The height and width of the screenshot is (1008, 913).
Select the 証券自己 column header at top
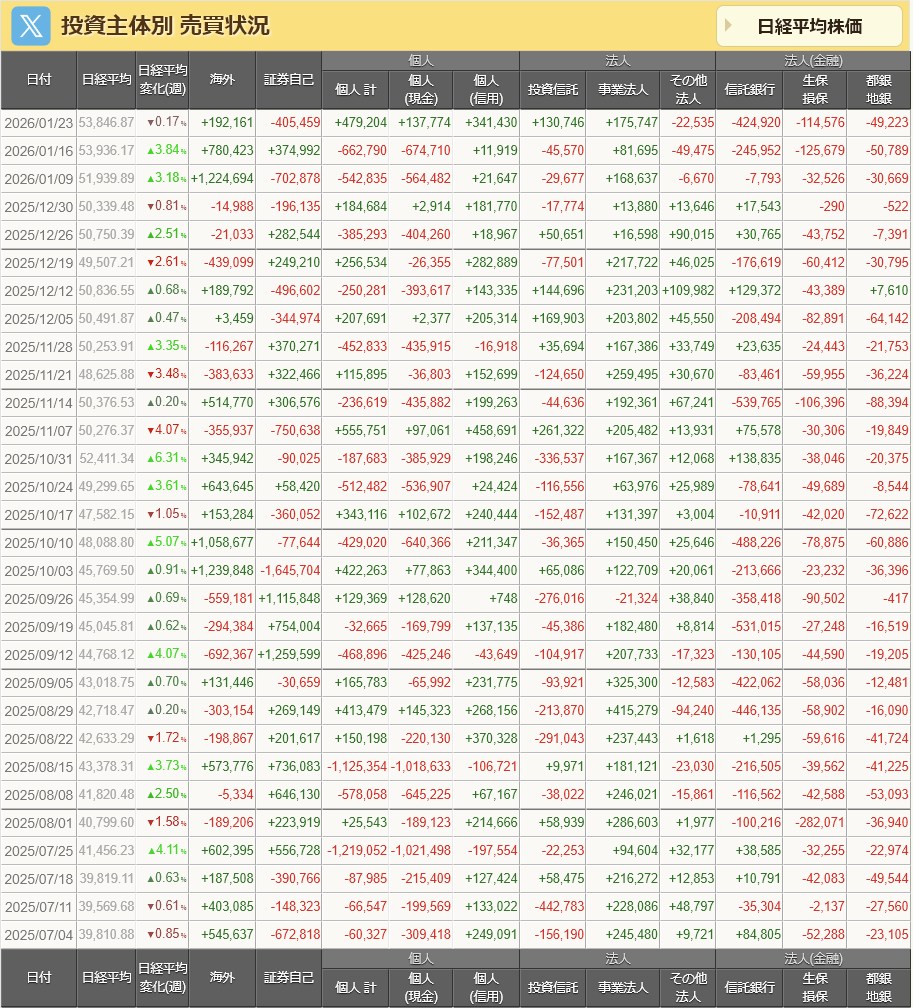pyautogui.click(x=288, y=80)
